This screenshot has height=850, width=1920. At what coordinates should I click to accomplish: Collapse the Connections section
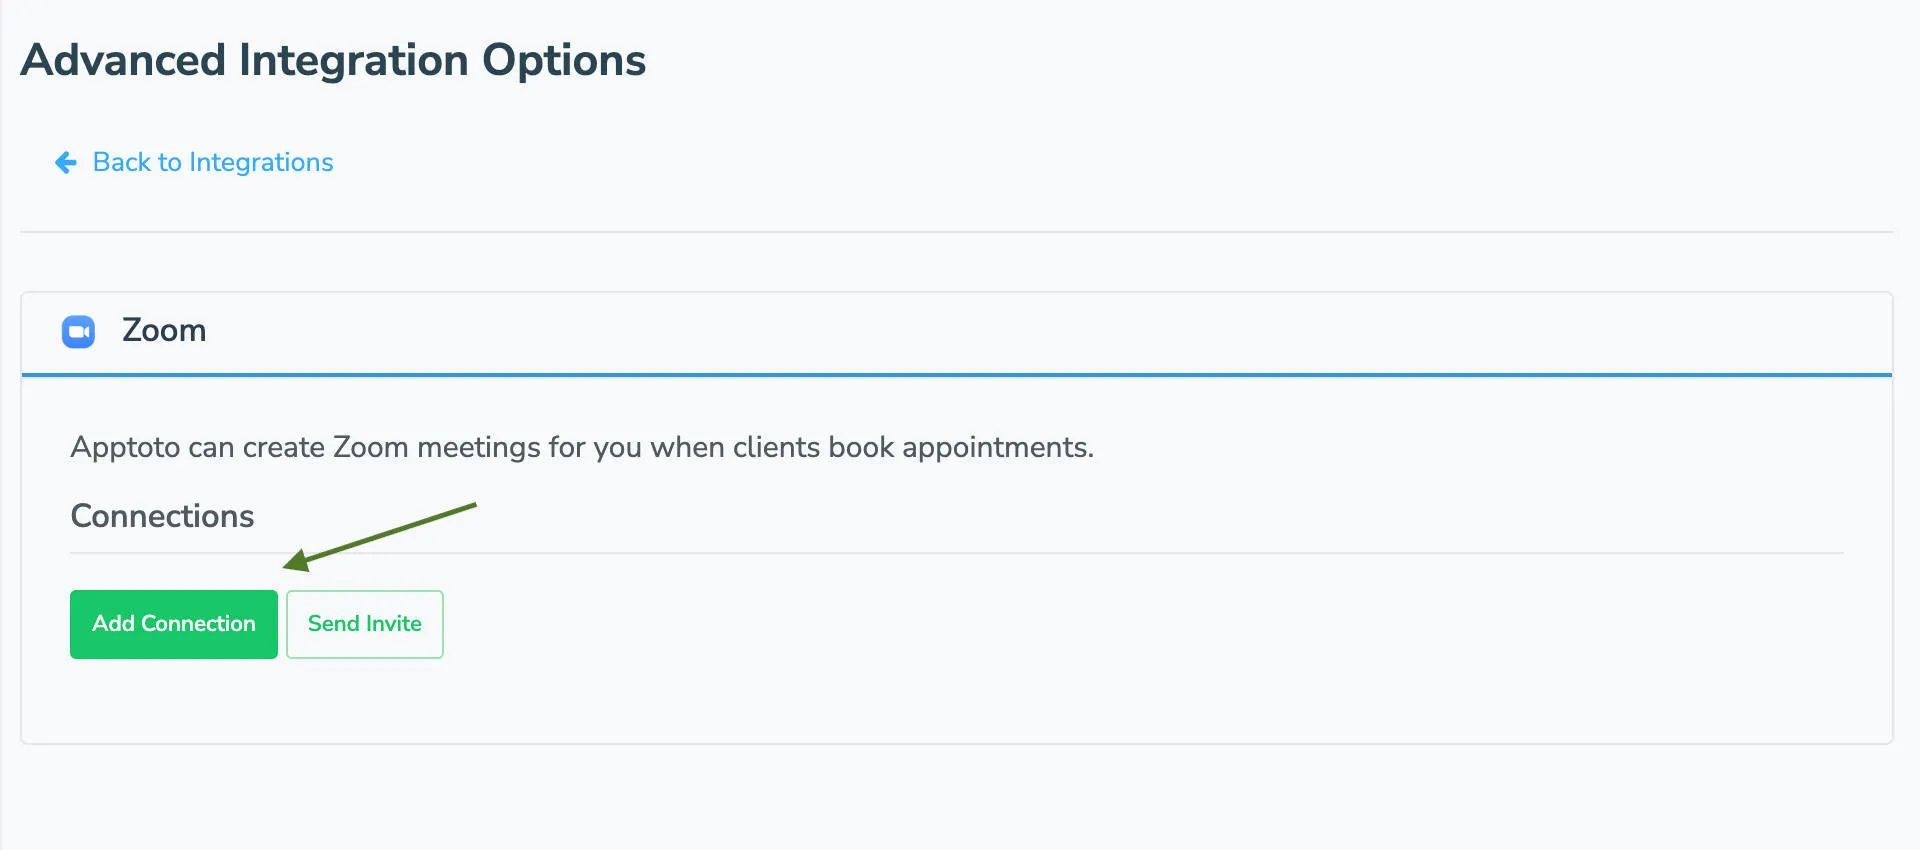pos(161,515)
